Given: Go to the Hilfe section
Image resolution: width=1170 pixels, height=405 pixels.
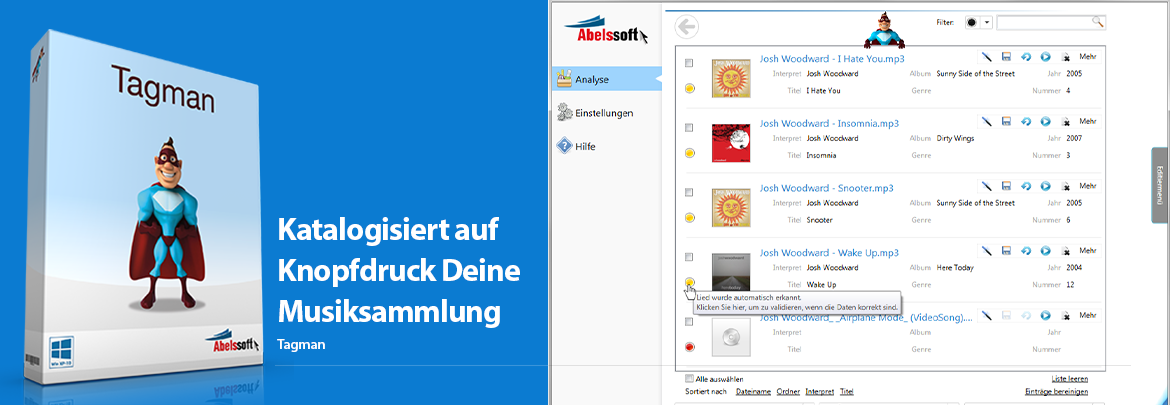Looking at the screenshot, I should [585, 146].
